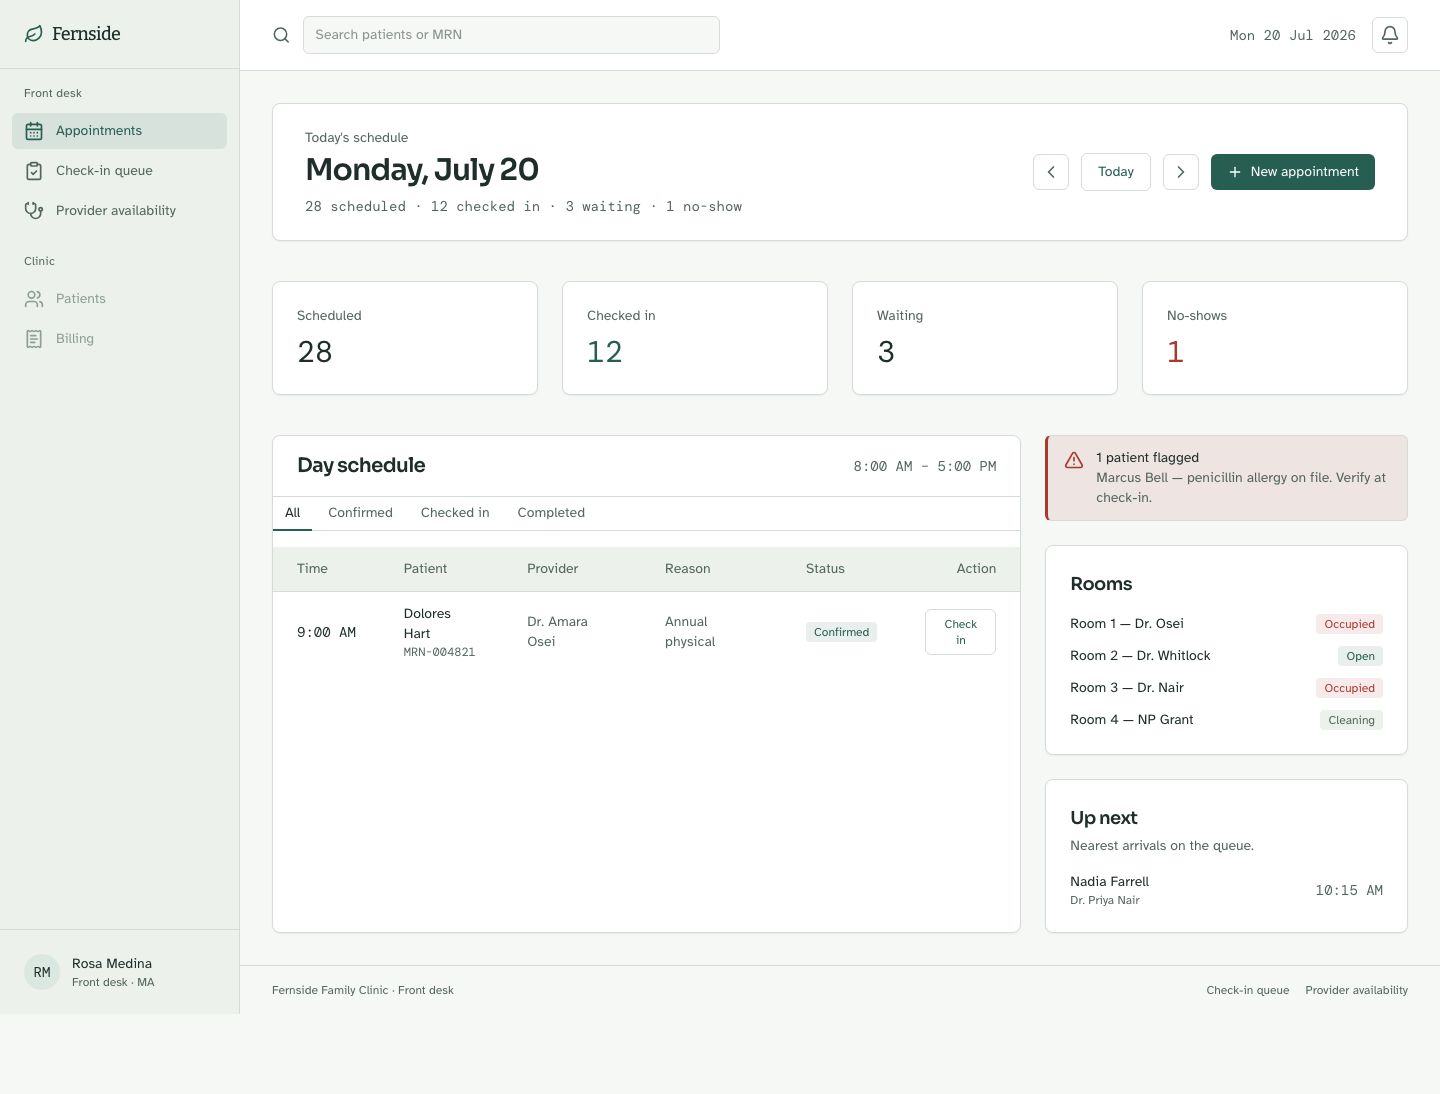This screenshot has width=1440, height=1094.
Task: Click Cleaning badge for Room 4
Action: coord(1351,720)
